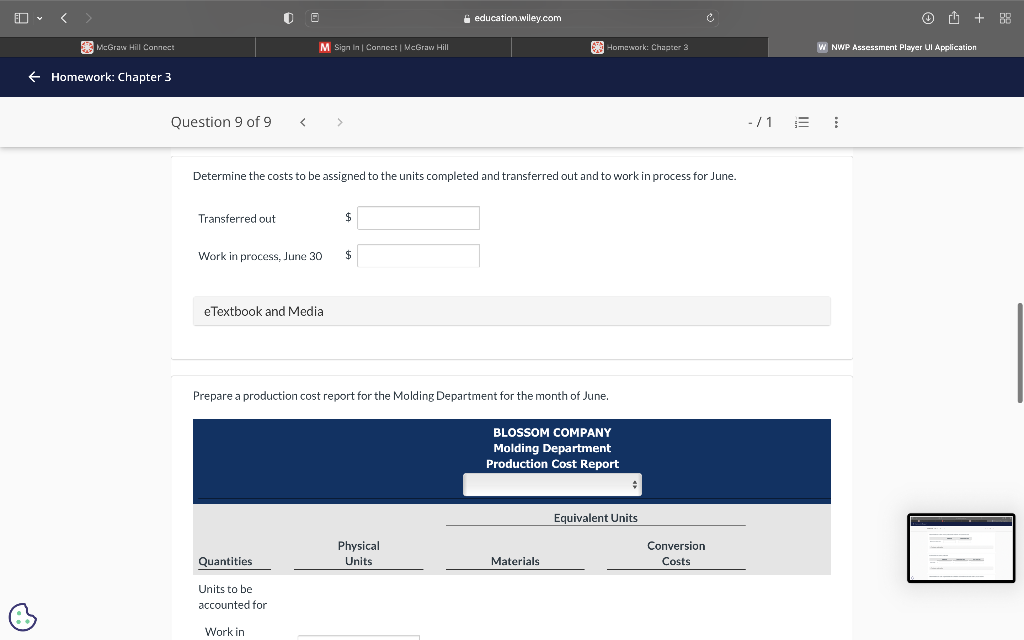Click the Share icon in toolbar
The image size is (1024, 640).
coord(953,18)
